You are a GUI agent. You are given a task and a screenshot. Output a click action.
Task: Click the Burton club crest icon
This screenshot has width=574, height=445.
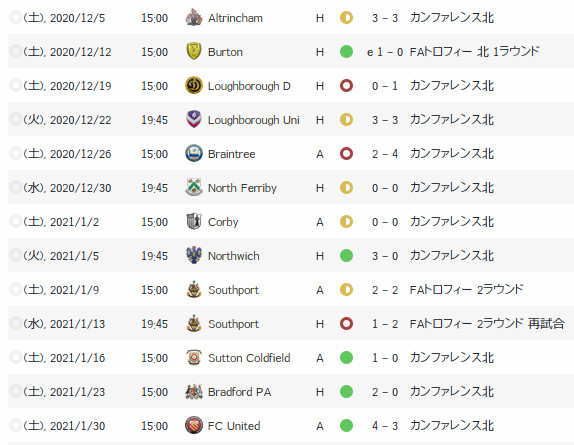coord(194,52)
